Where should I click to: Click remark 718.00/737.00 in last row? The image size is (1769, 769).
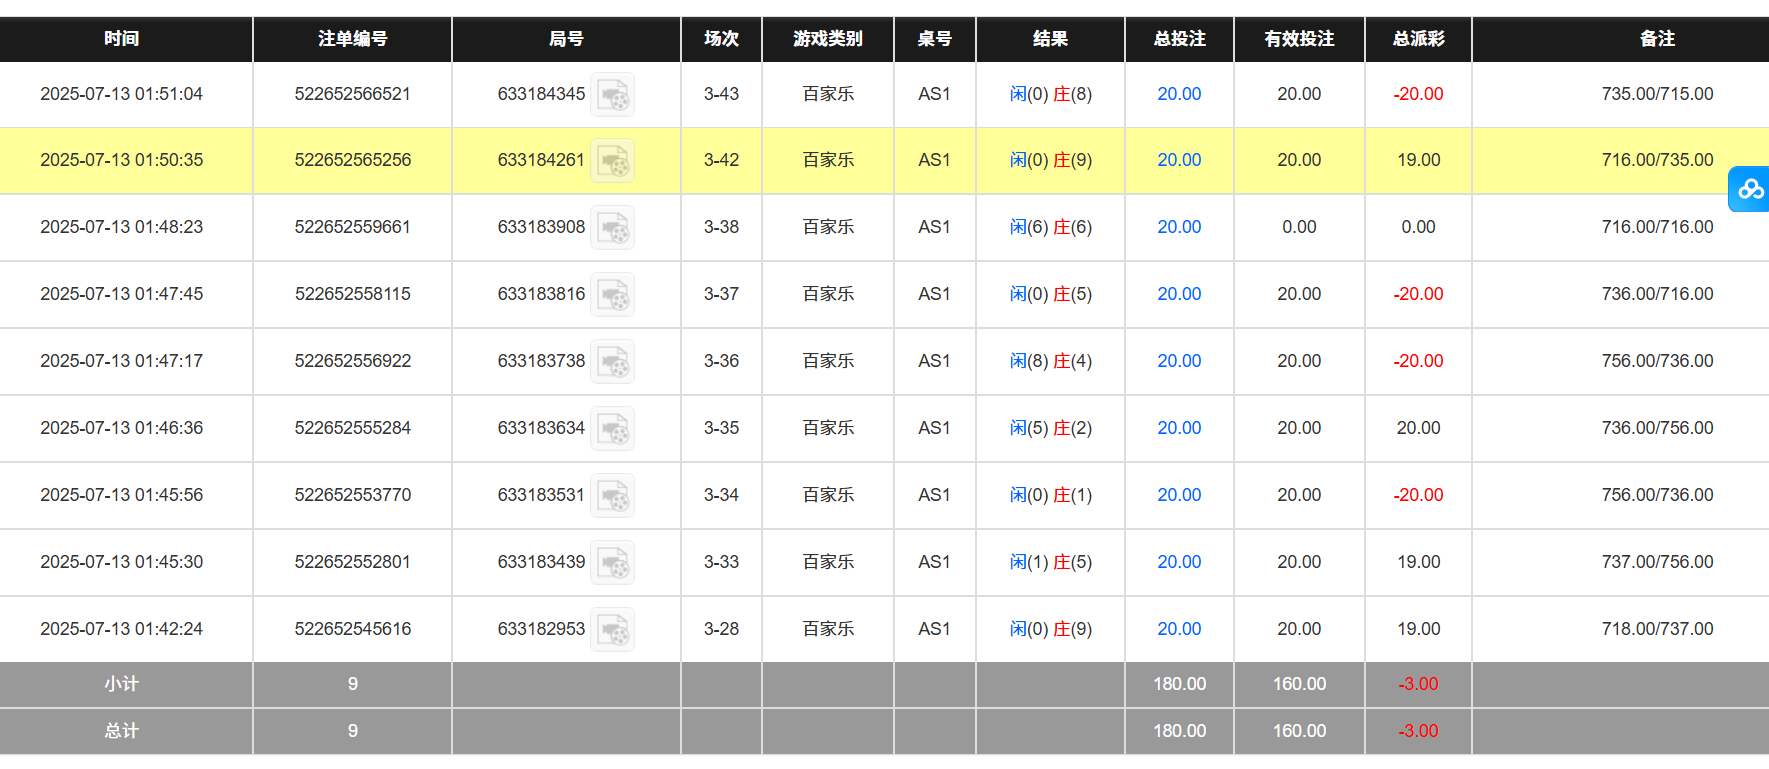coord(1657,629)
